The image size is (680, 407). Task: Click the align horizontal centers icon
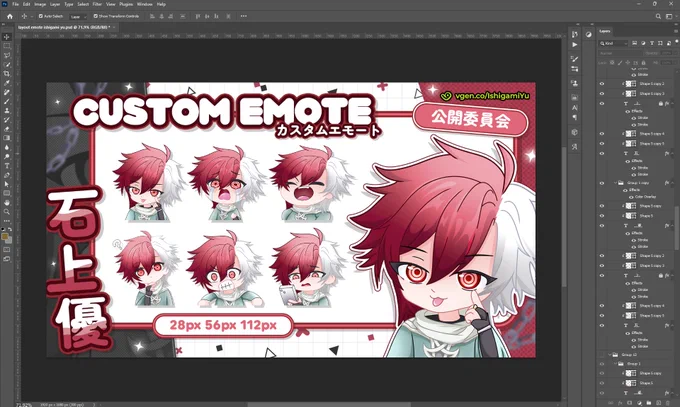click(x=161, y=16)
